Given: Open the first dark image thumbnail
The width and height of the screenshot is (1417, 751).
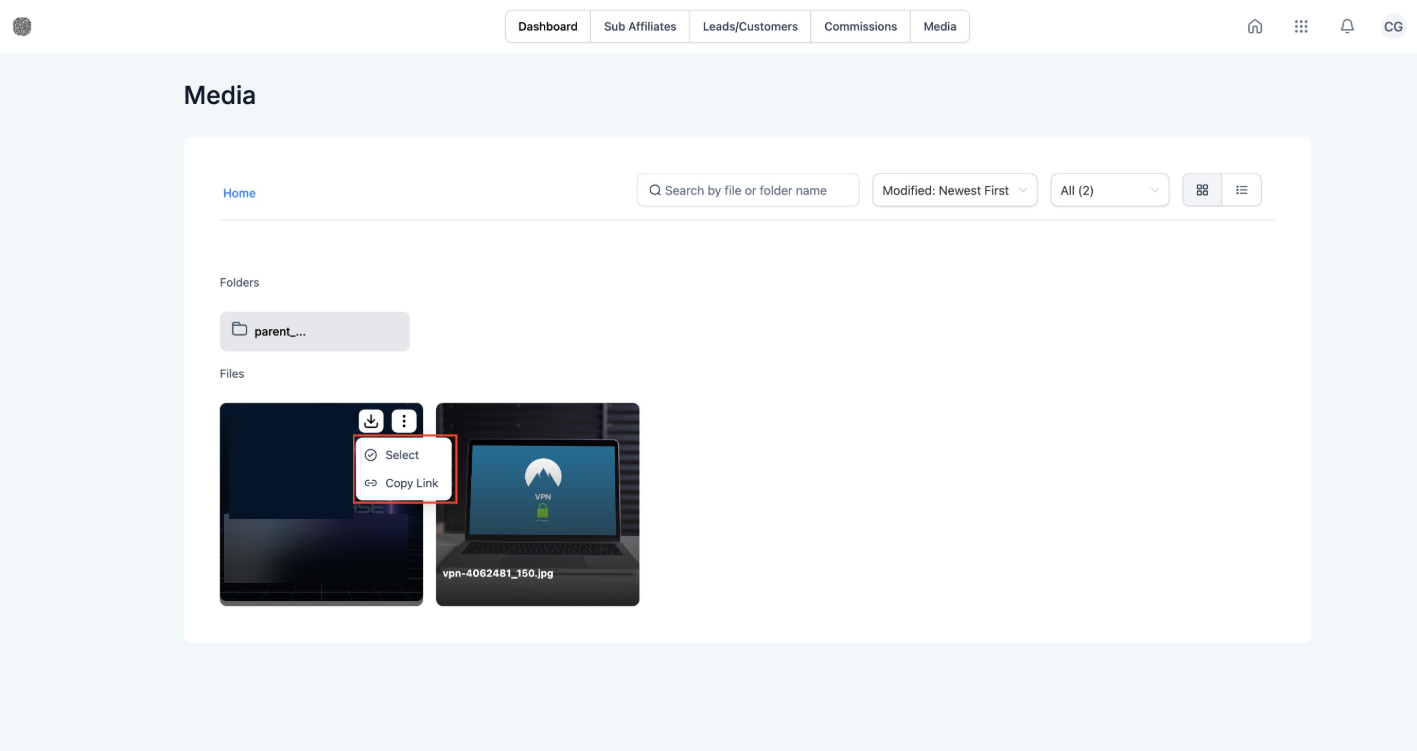Looking at the screenshot, I should pyautogui.click(x=321, y=504).
